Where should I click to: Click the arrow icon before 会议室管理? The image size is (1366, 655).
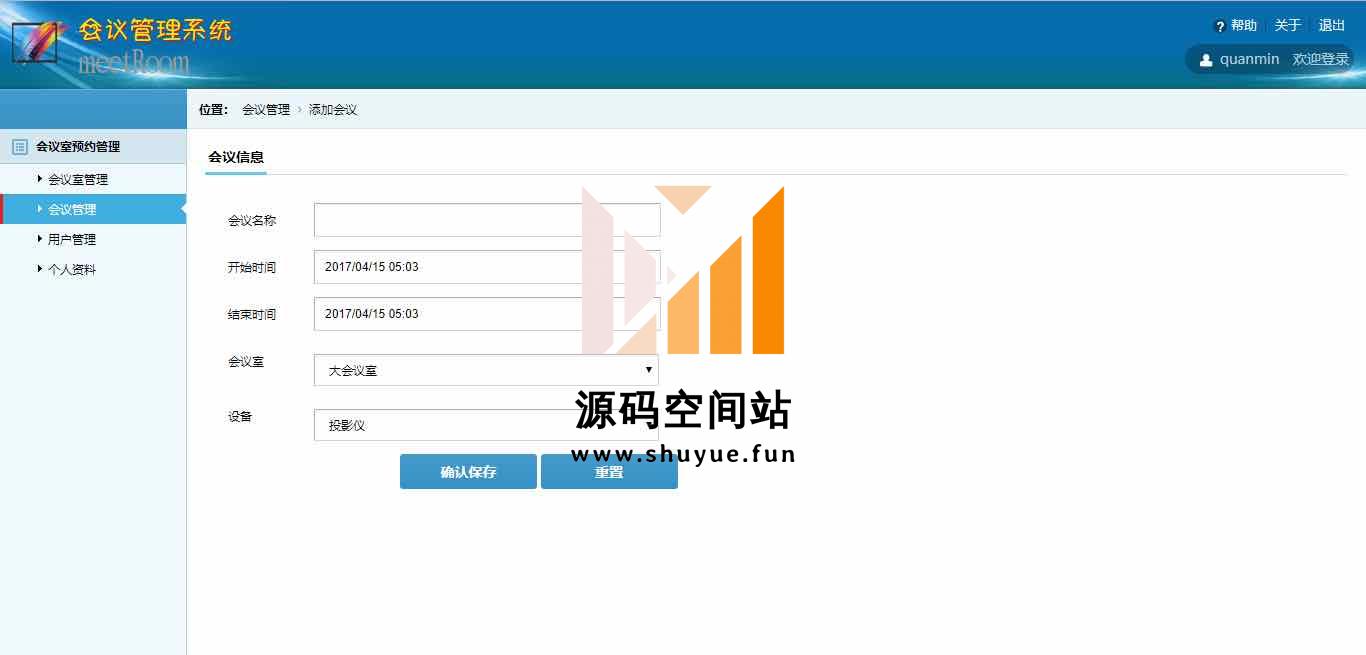40,179
